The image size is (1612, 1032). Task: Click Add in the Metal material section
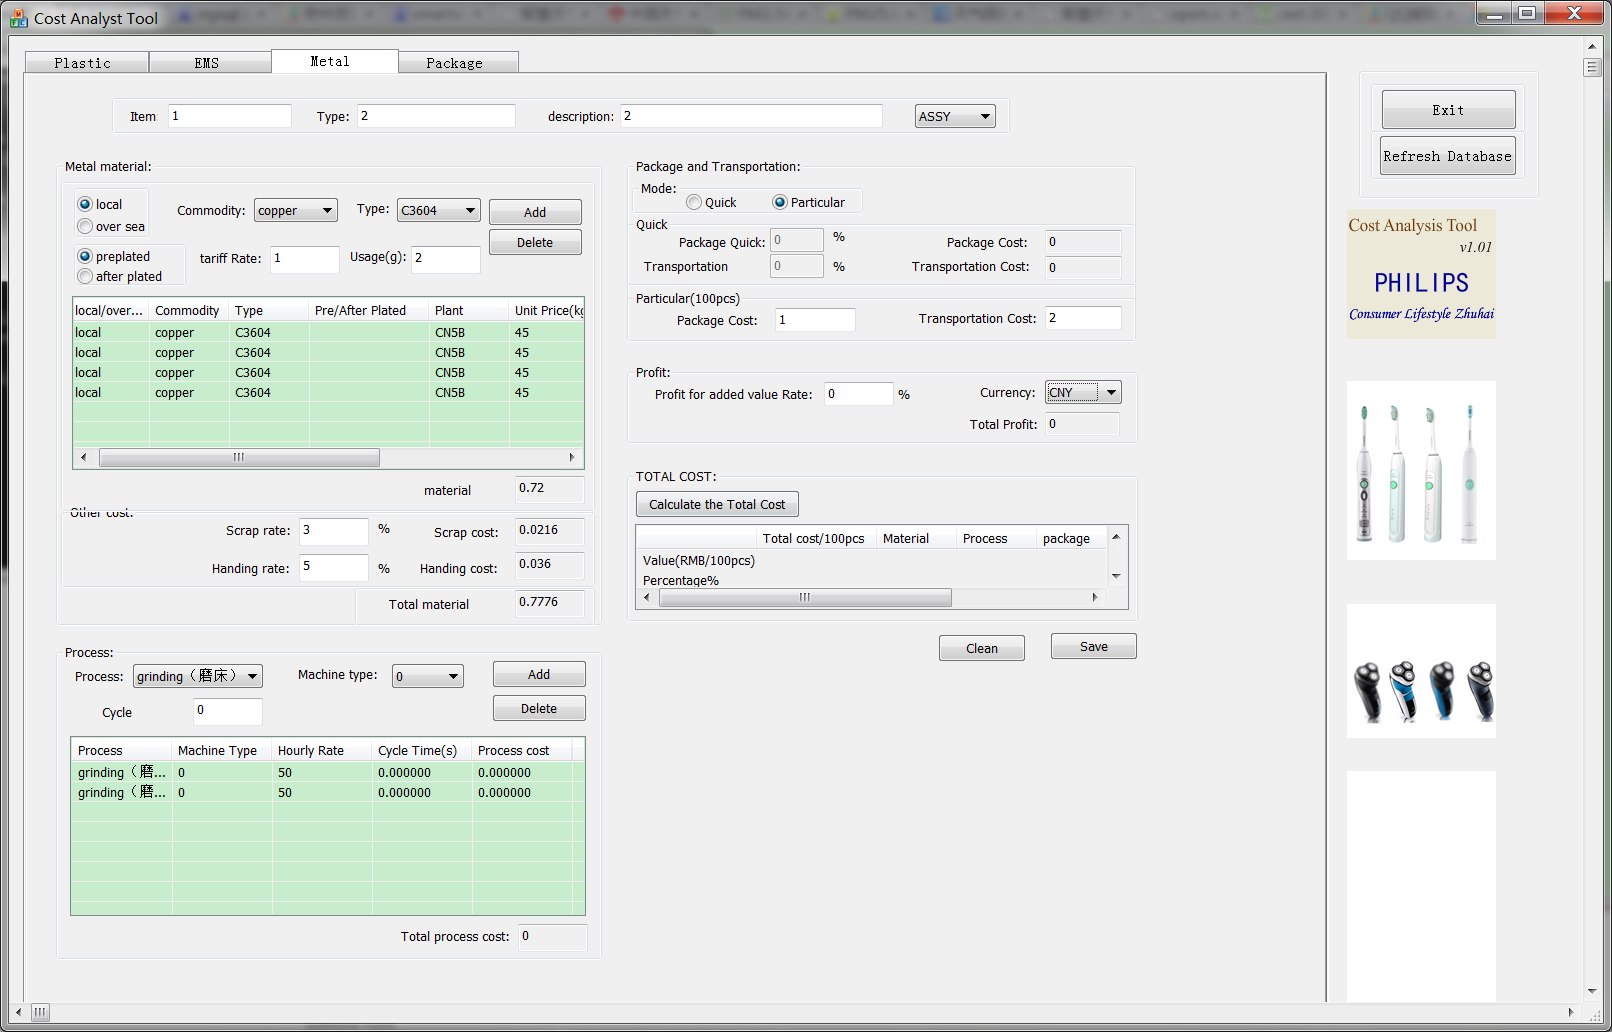[x=535, y=212]
